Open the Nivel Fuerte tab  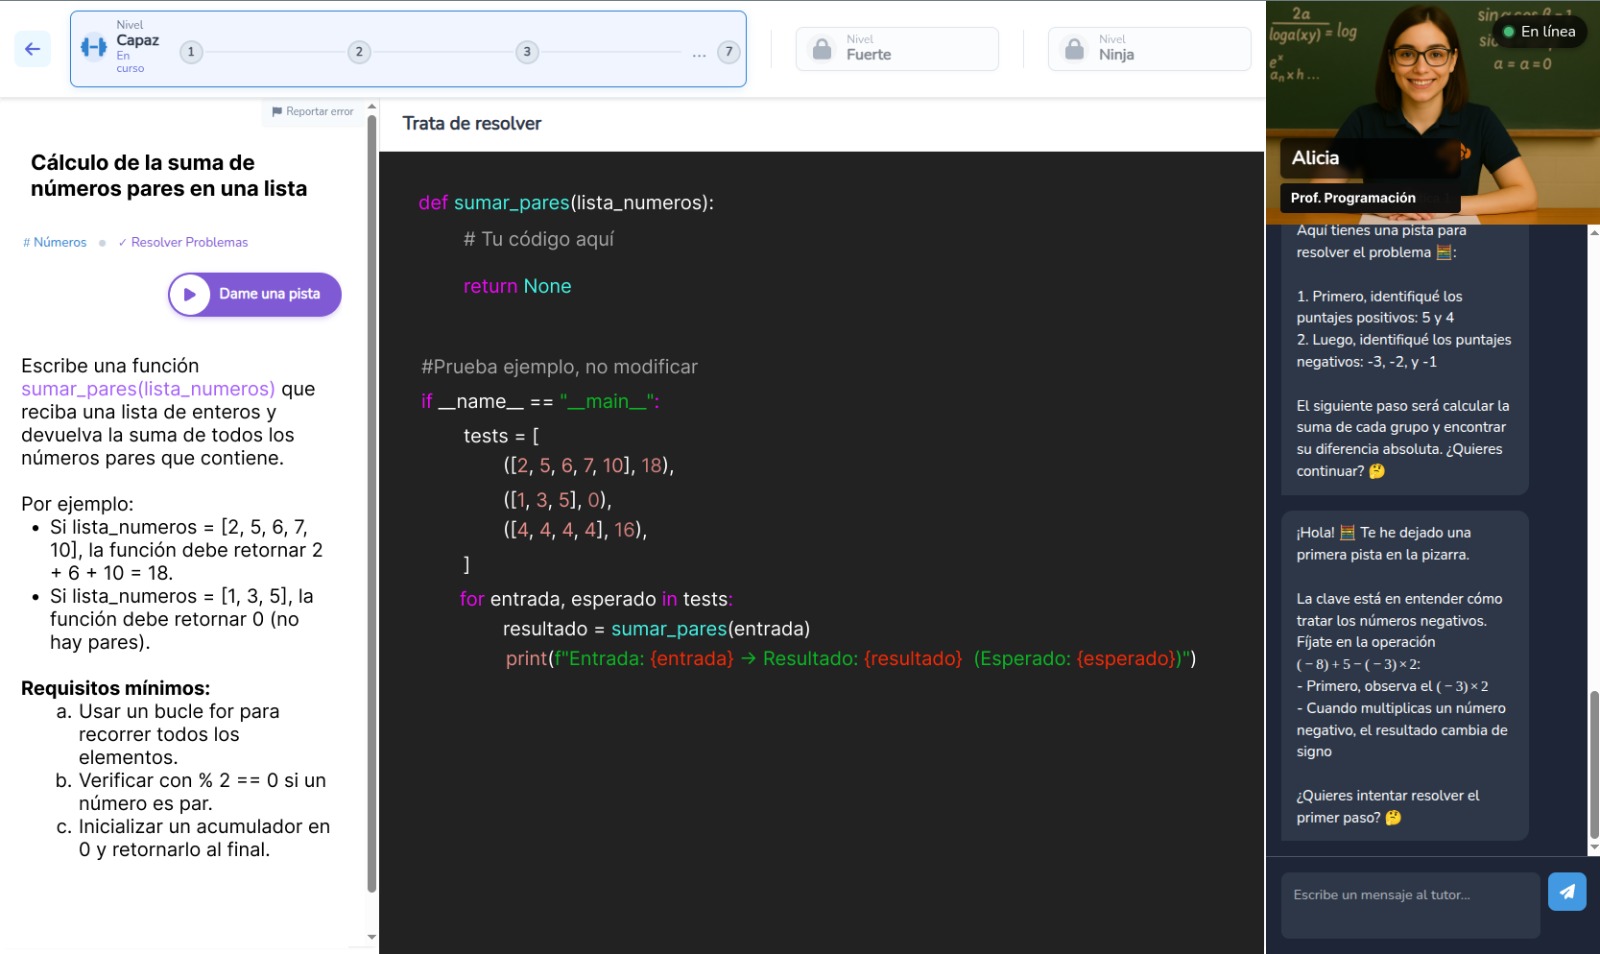coord(897,49)
